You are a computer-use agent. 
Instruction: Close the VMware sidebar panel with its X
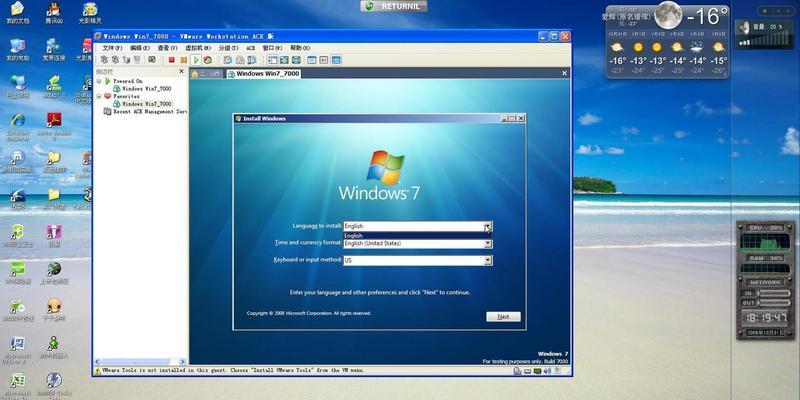(181, 71)
